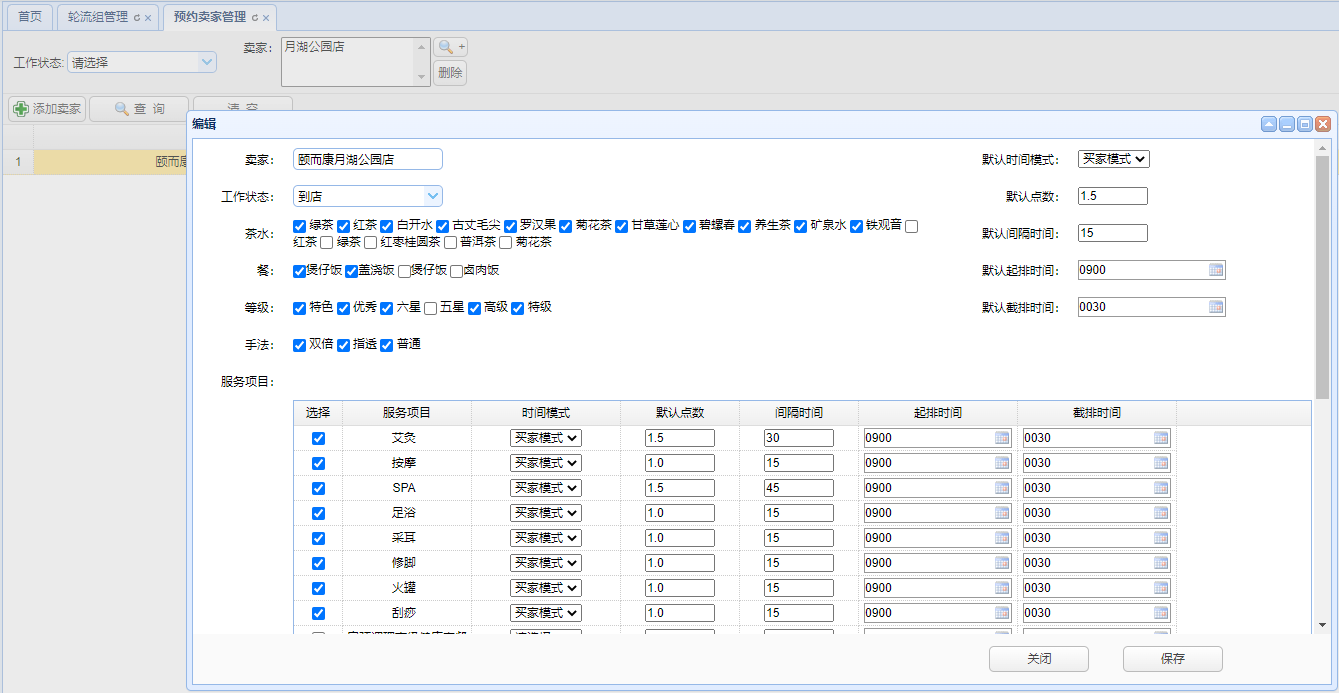Uncheck the 双倍 technique checkbox
The width and height of the screenshot is (1339, 693).
click(x=299, y=345)
